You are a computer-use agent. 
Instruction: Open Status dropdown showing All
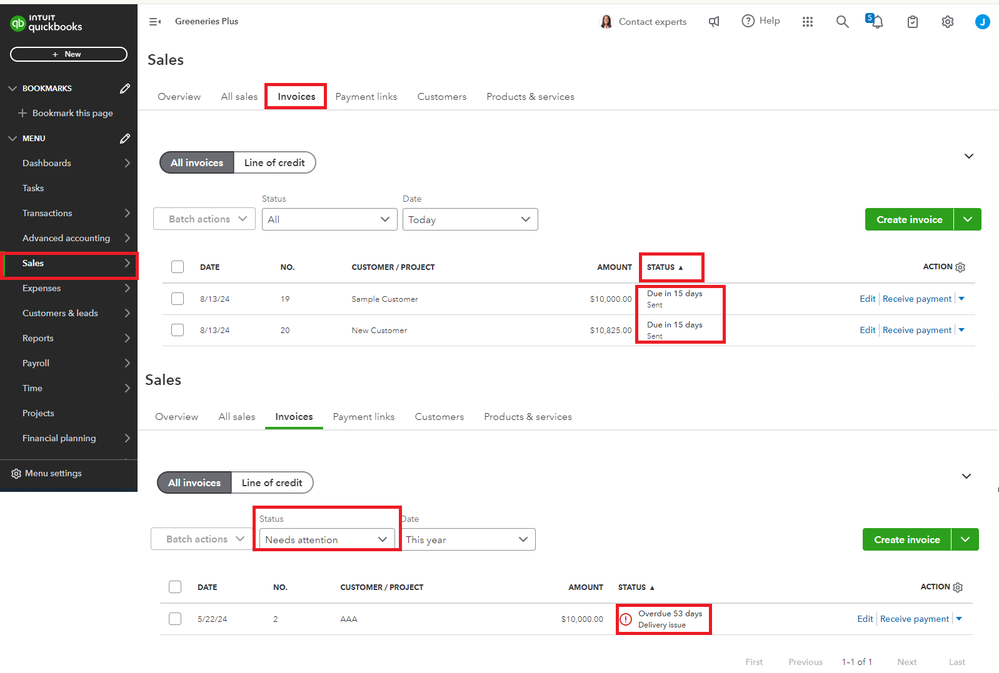tap(329, 219)
